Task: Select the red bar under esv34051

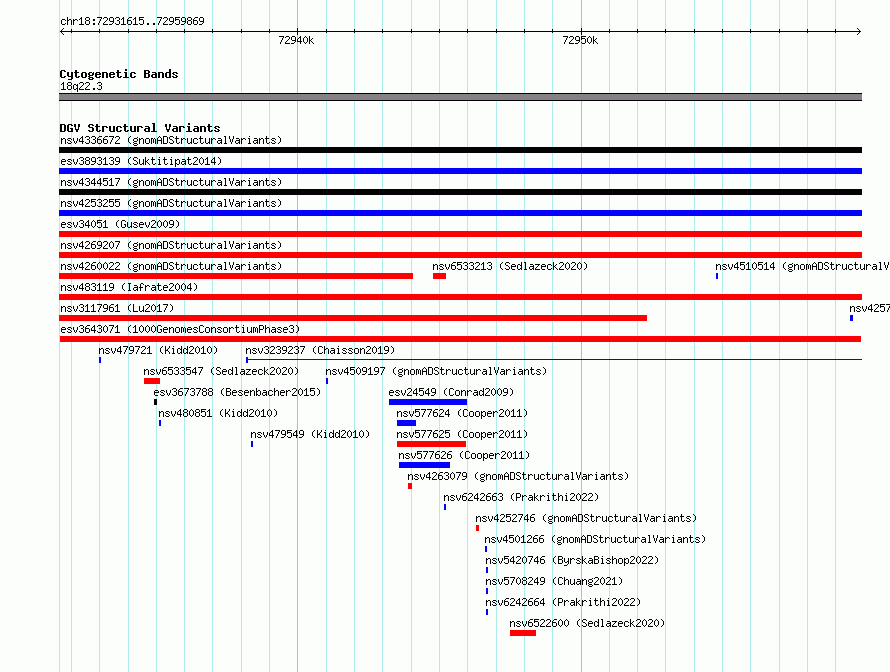Action: [460, 234]
